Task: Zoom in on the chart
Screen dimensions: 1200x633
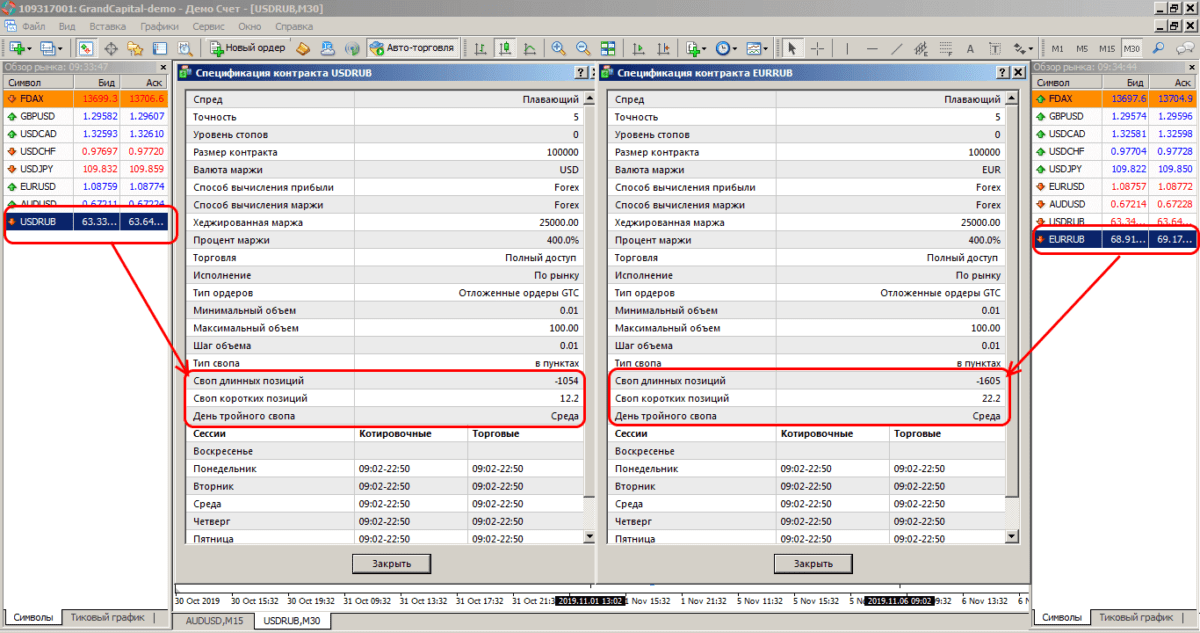Action: coord(557,47)
